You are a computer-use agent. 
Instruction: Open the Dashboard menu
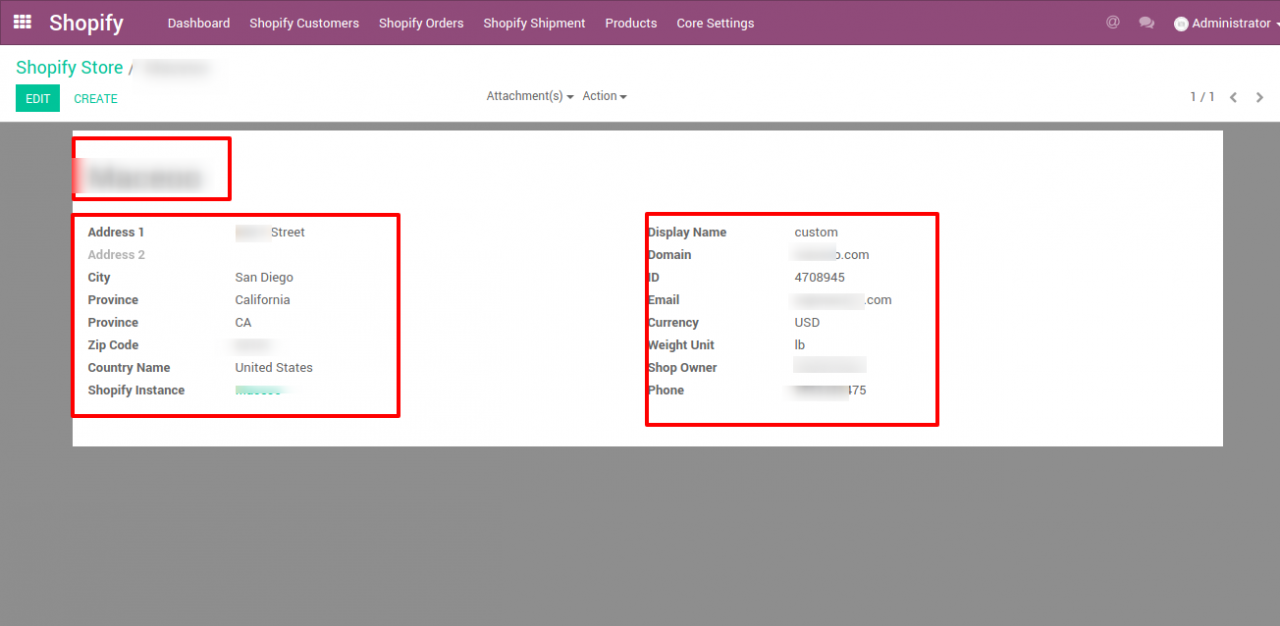(x=198, y=23)
